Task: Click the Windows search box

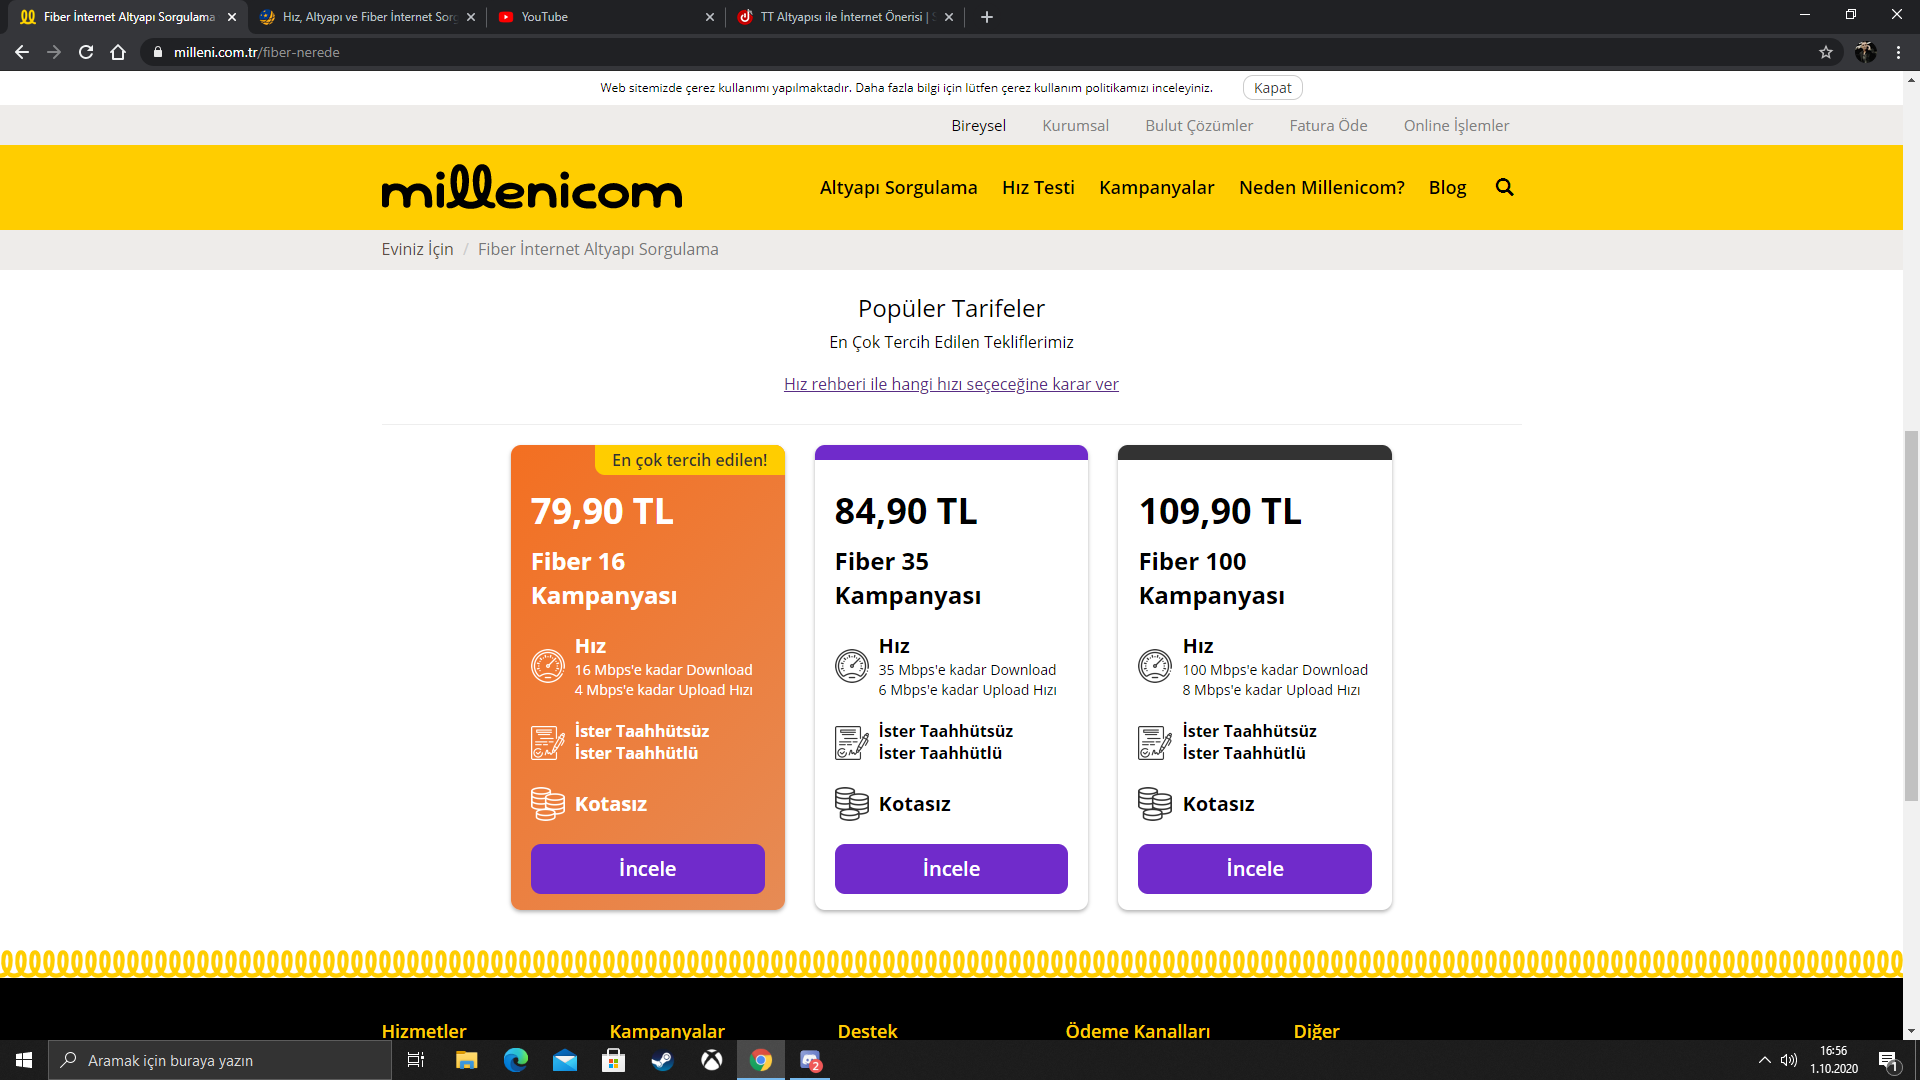Action: pos(220,1060)
